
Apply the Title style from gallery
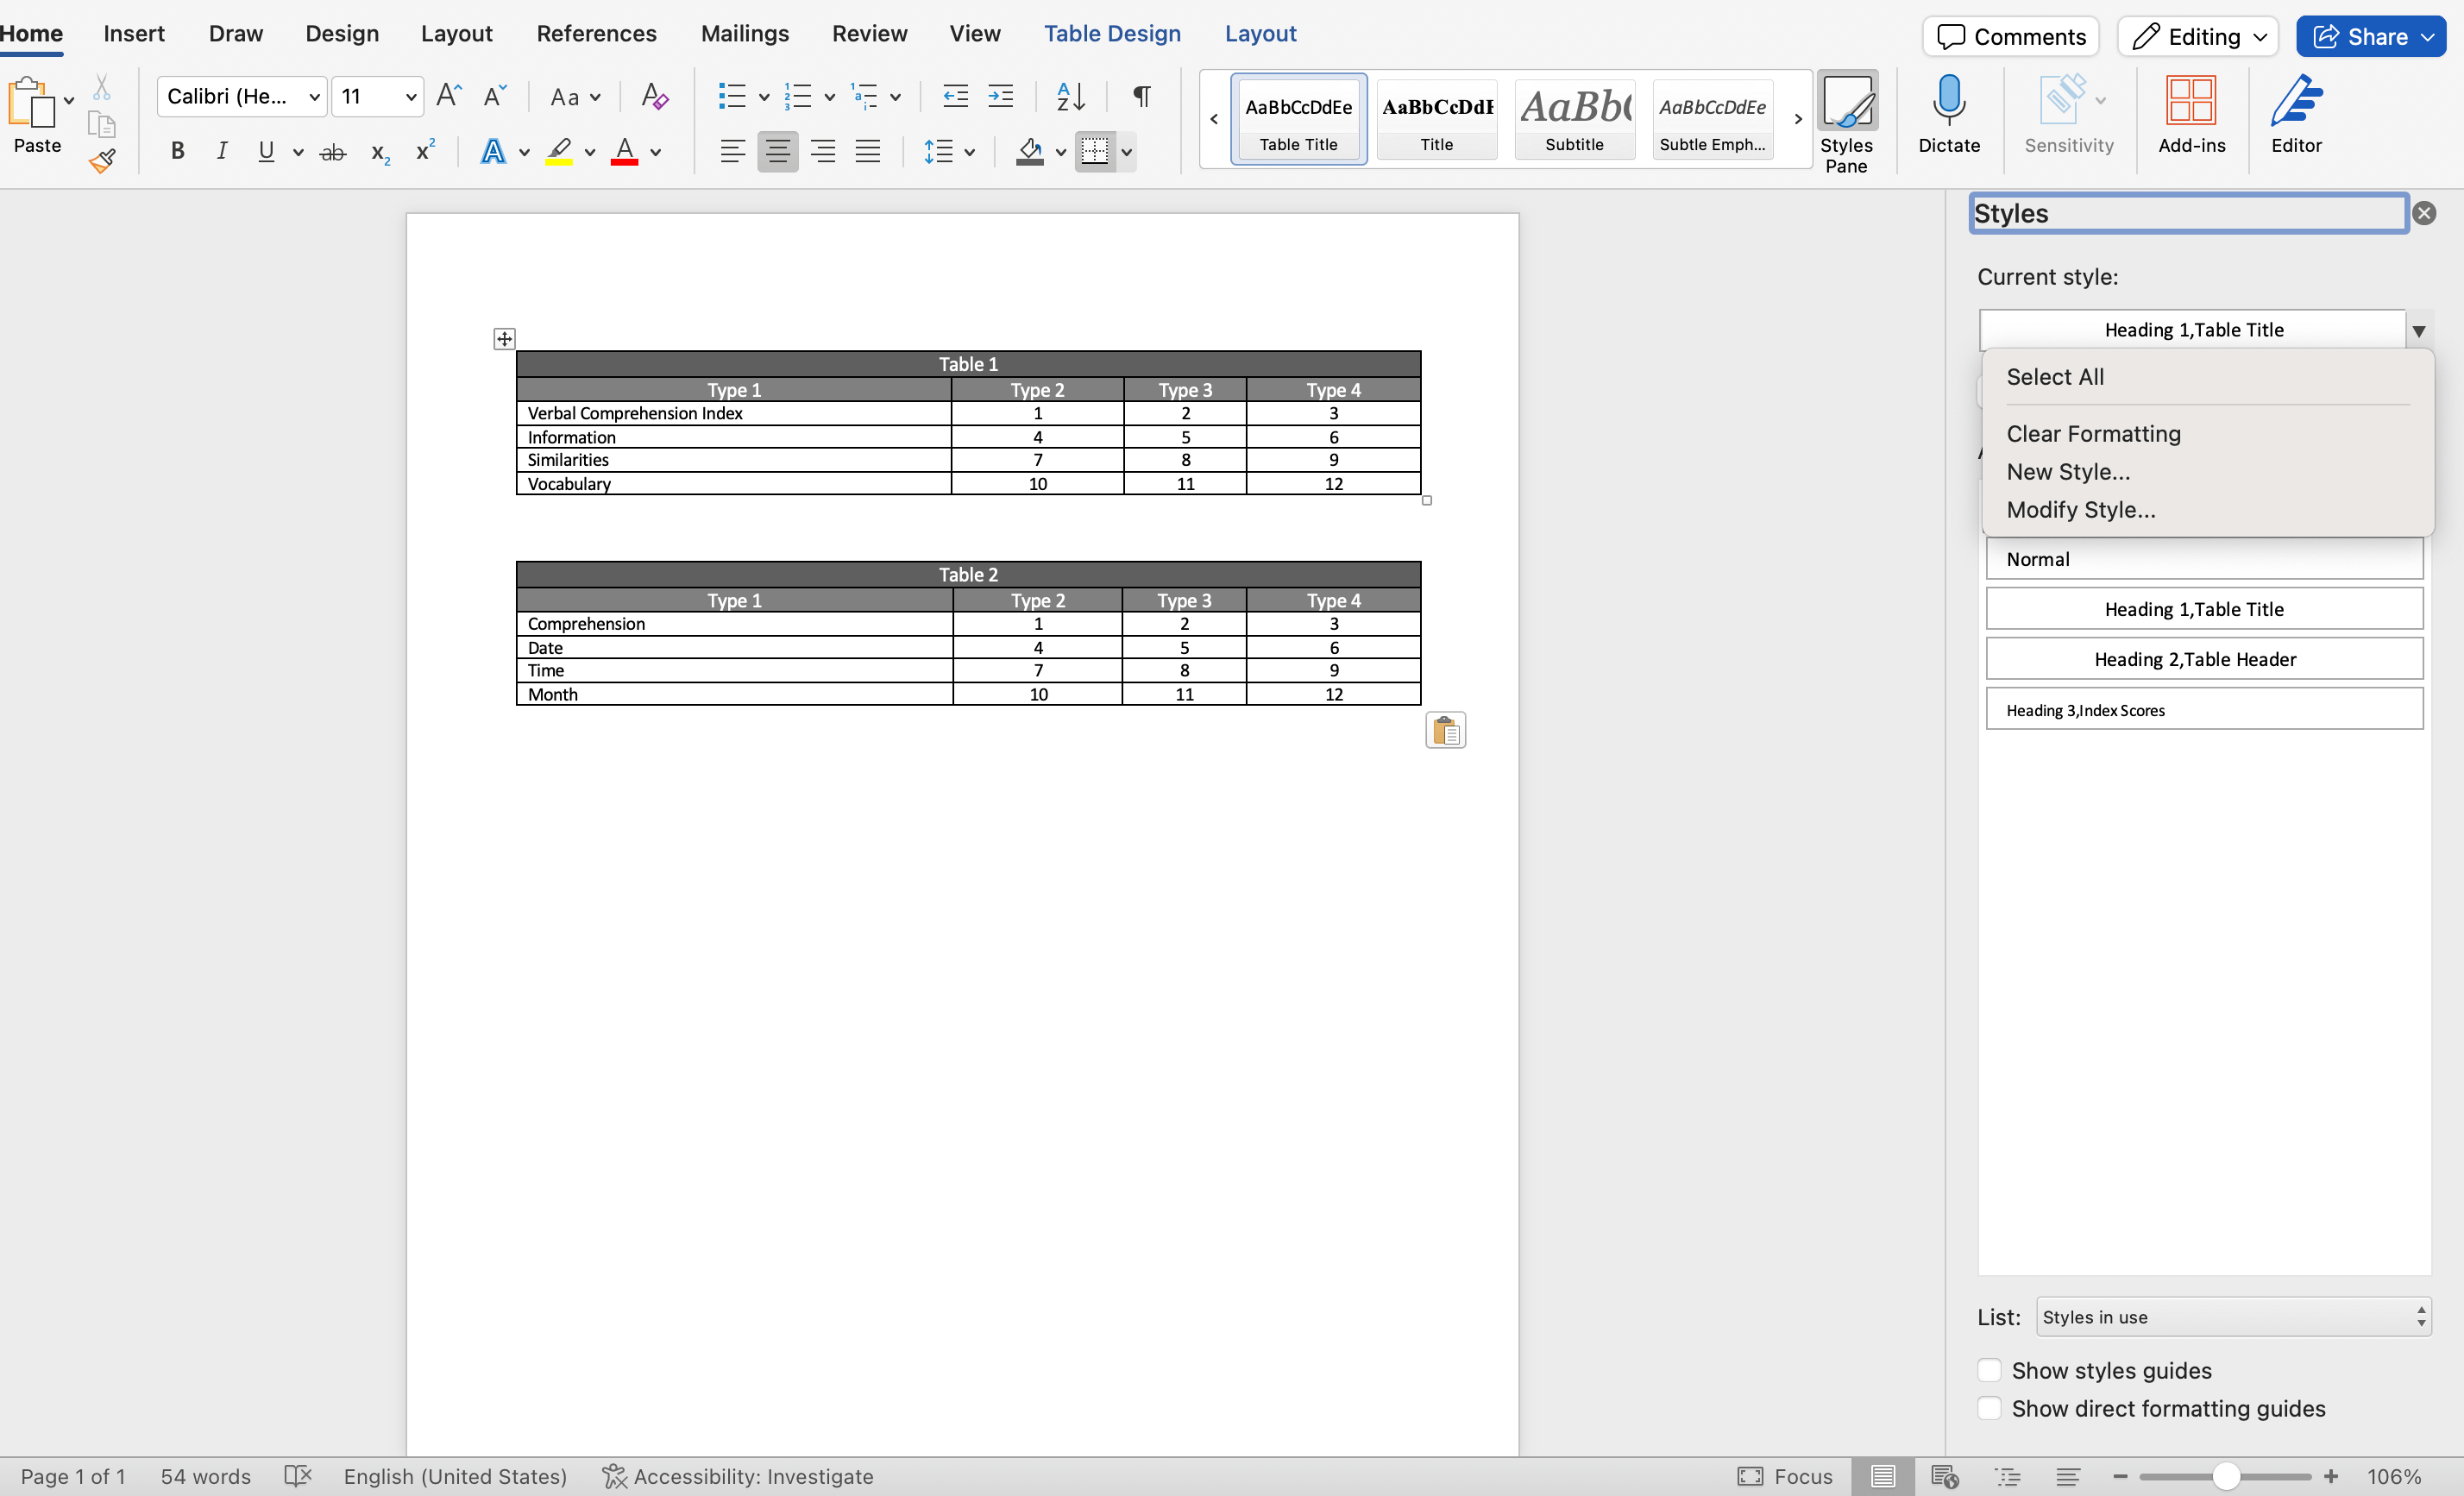click(x=1437, y=120)
